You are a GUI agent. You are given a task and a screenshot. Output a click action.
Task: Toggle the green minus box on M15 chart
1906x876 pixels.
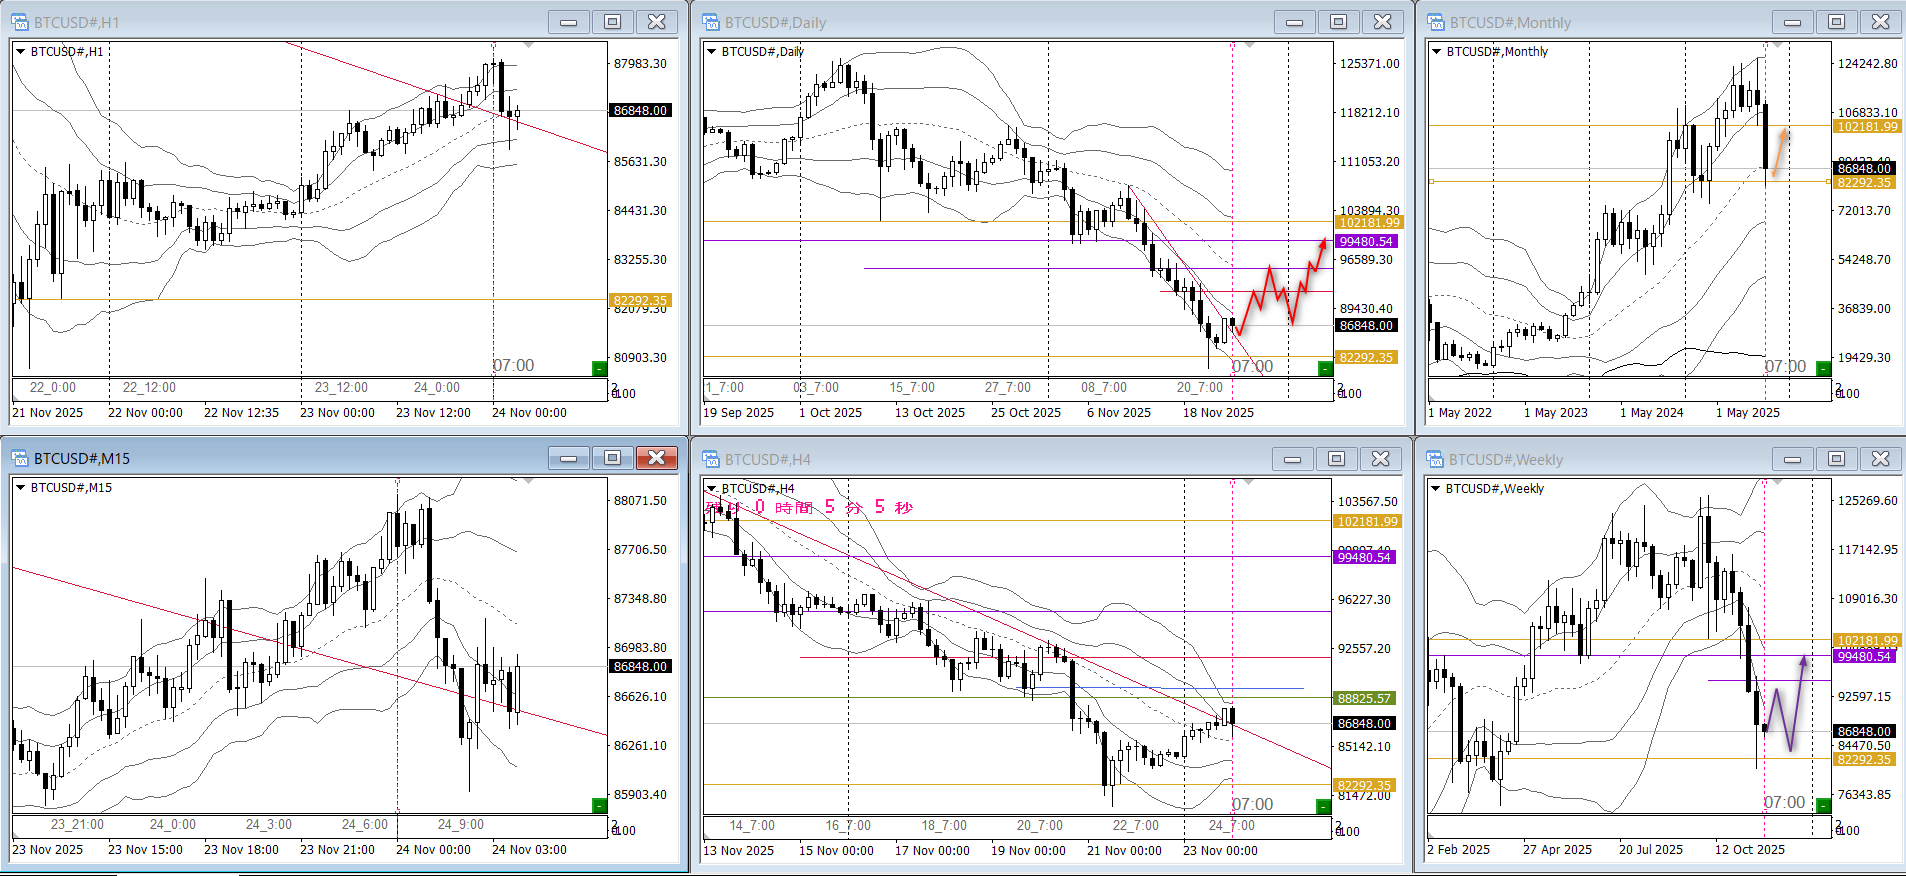click(x=599, y=805)
